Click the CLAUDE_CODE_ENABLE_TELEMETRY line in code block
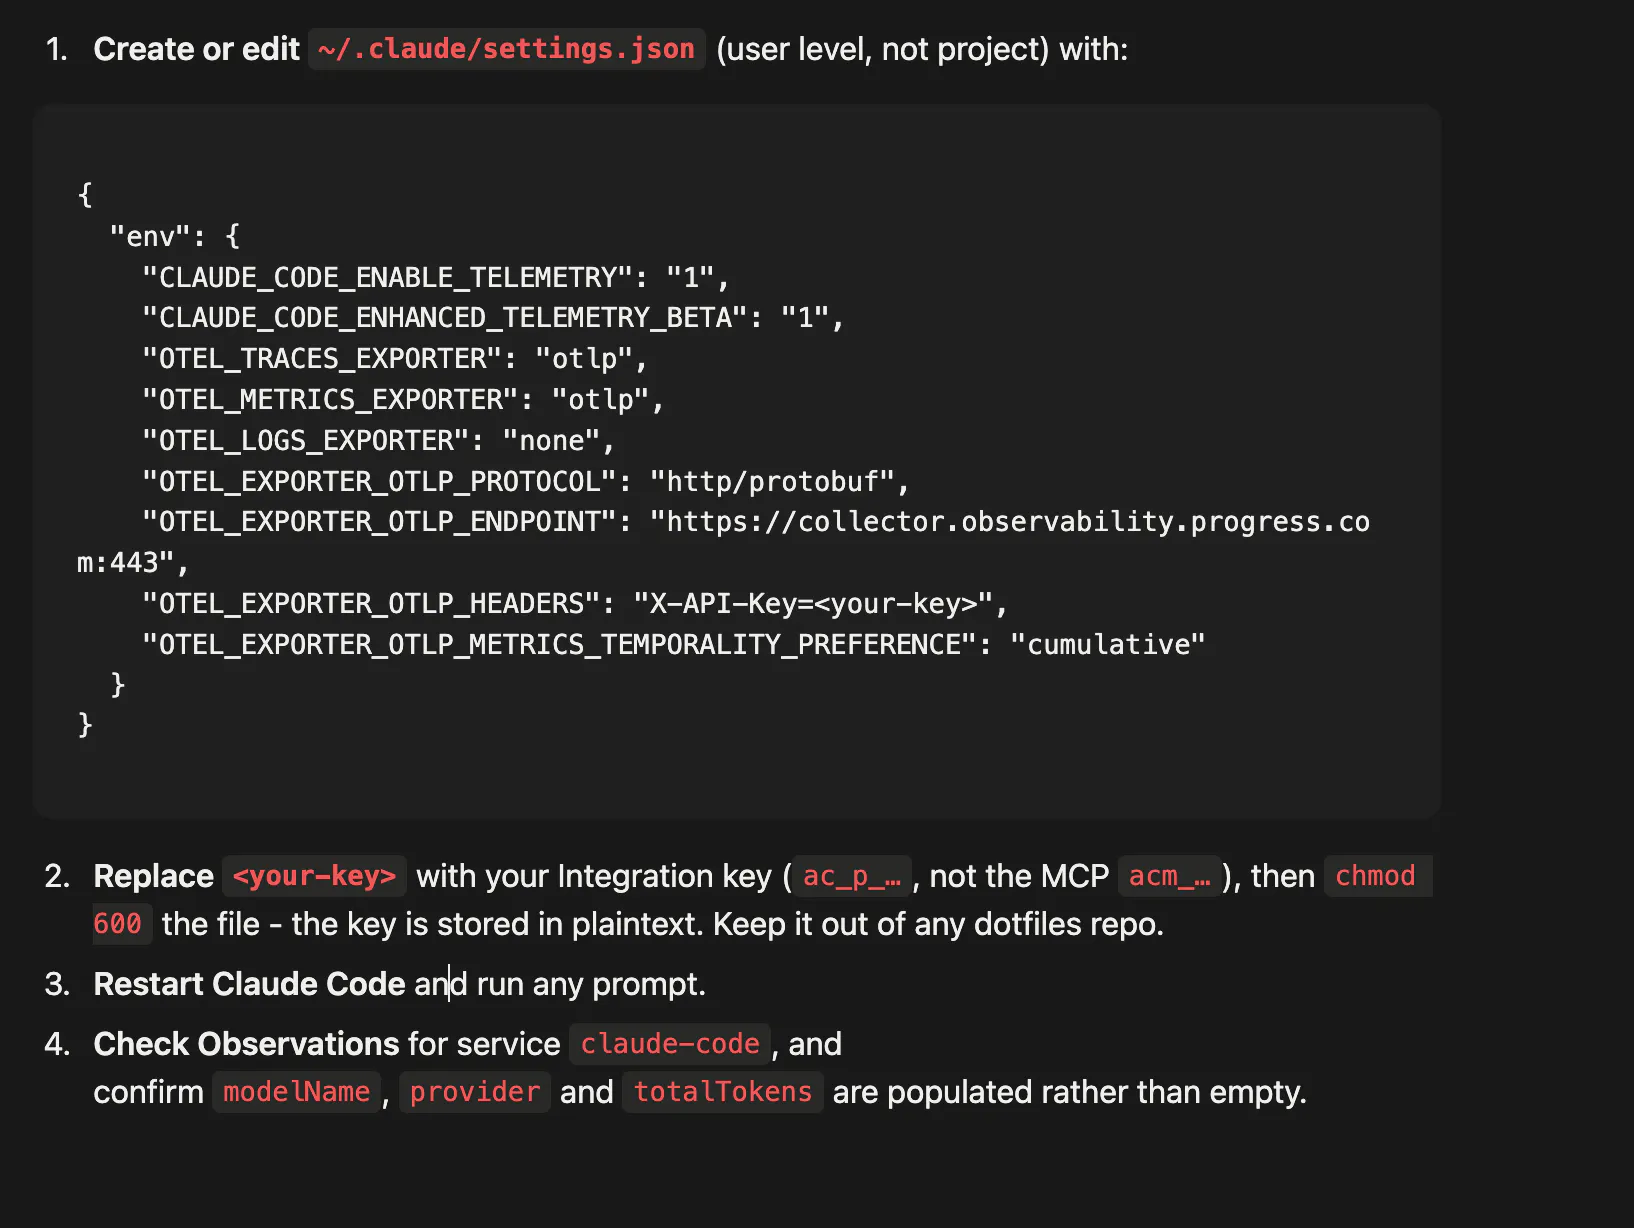The width and height of the screenshot is (1634, 1228). 436,277
